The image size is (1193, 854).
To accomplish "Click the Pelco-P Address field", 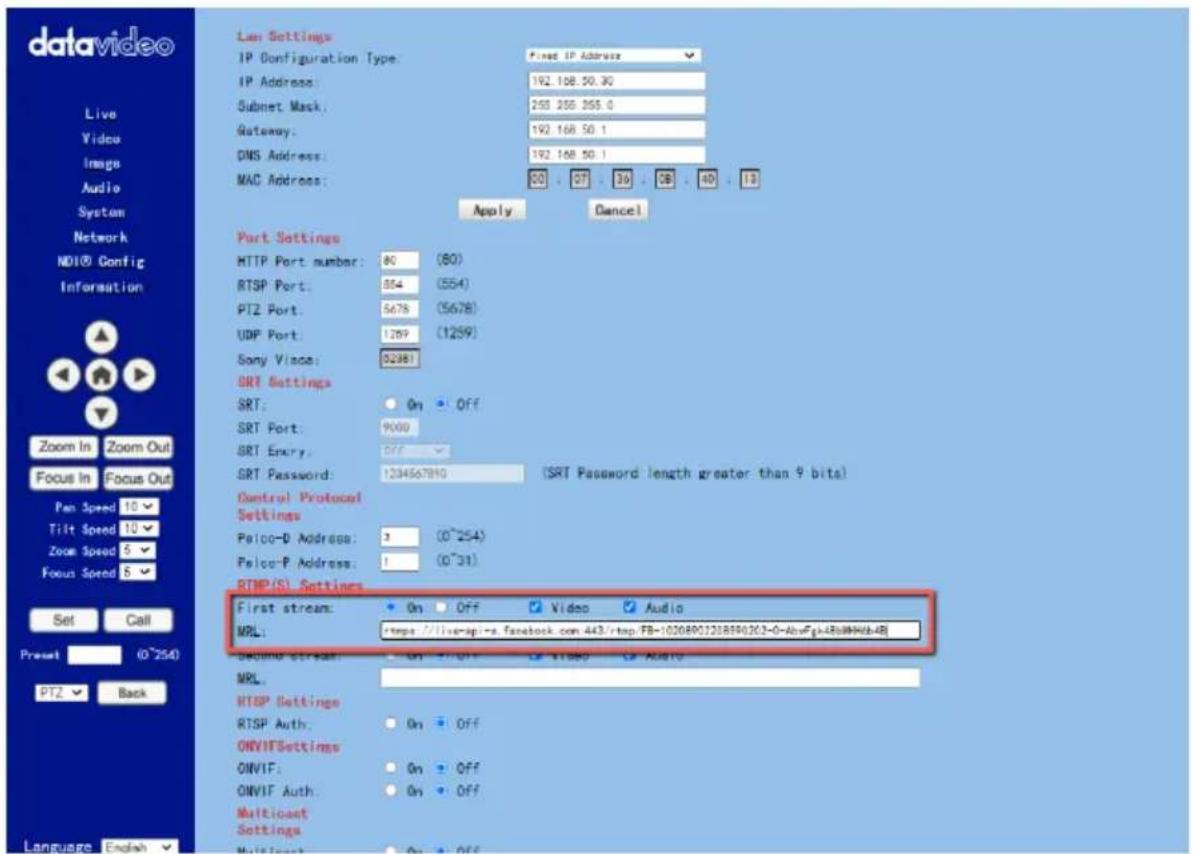I will pos(399,562).
